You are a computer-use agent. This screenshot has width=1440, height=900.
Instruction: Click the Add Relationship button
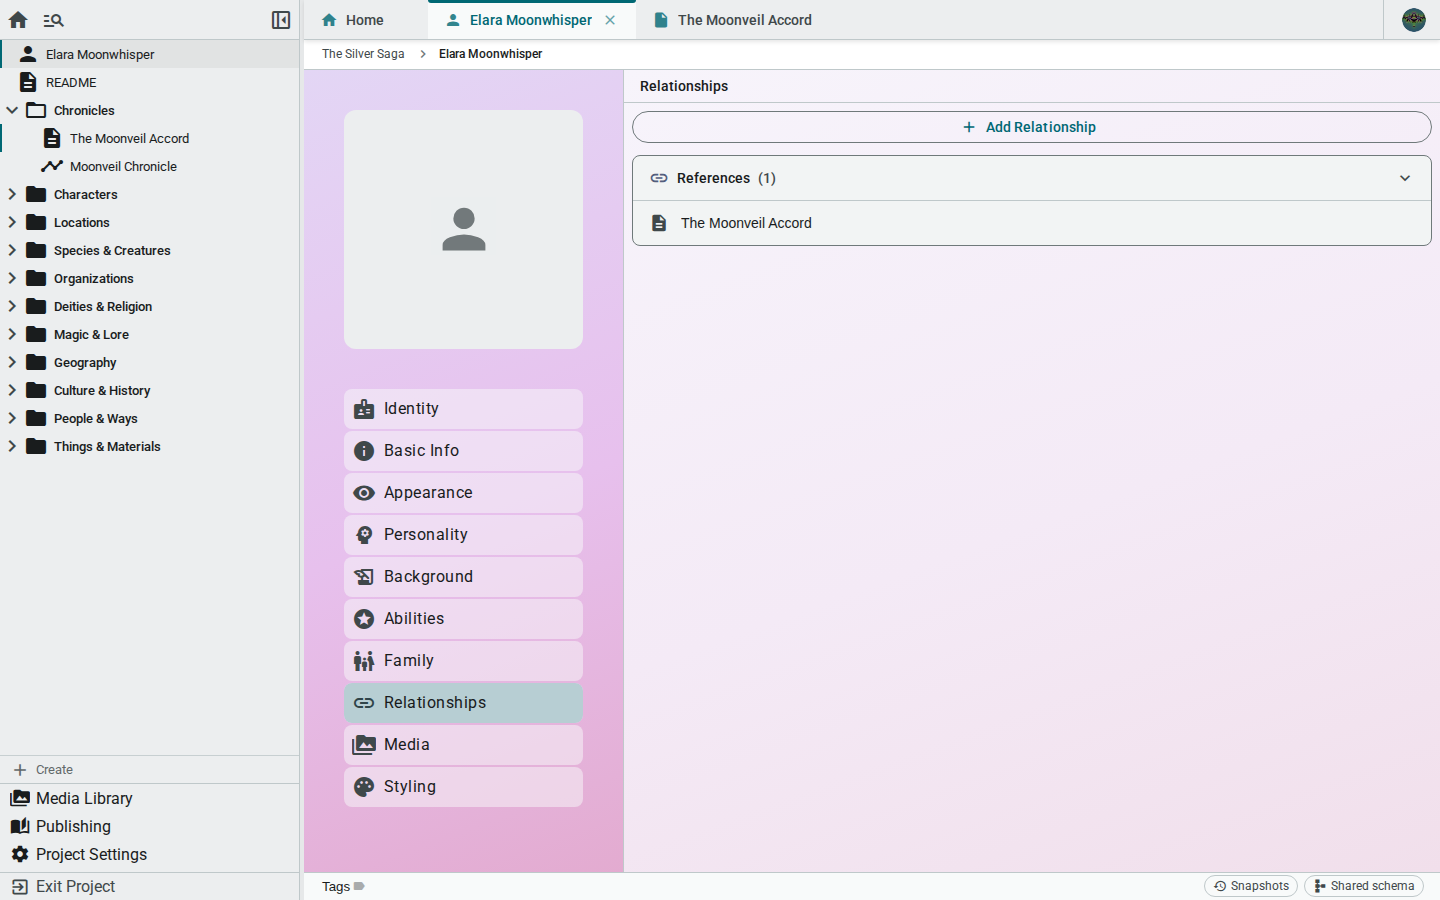click(x=1031, y=127)
